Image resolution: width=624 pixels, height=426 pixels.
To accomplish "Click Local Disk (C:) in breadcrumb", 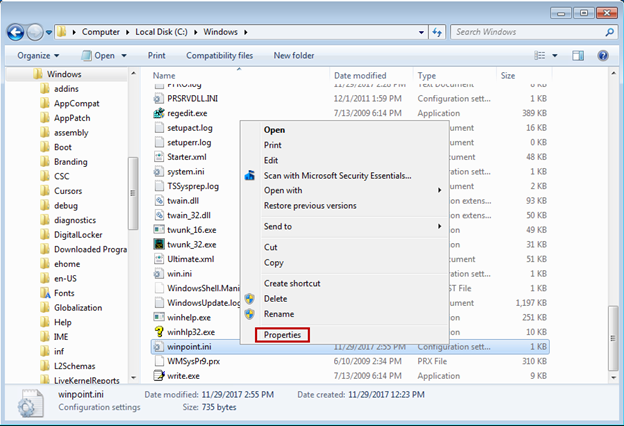I will point(161,32).
